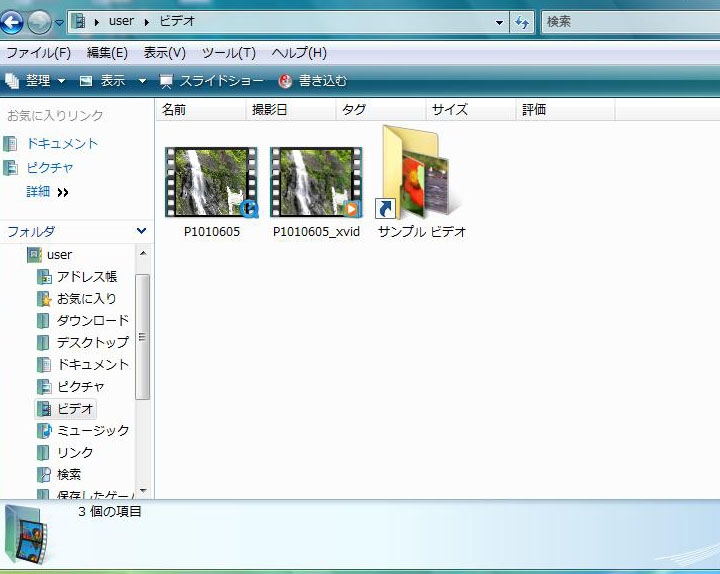
Task: Select 検索 folder in tree
Action: coord(69,474)
